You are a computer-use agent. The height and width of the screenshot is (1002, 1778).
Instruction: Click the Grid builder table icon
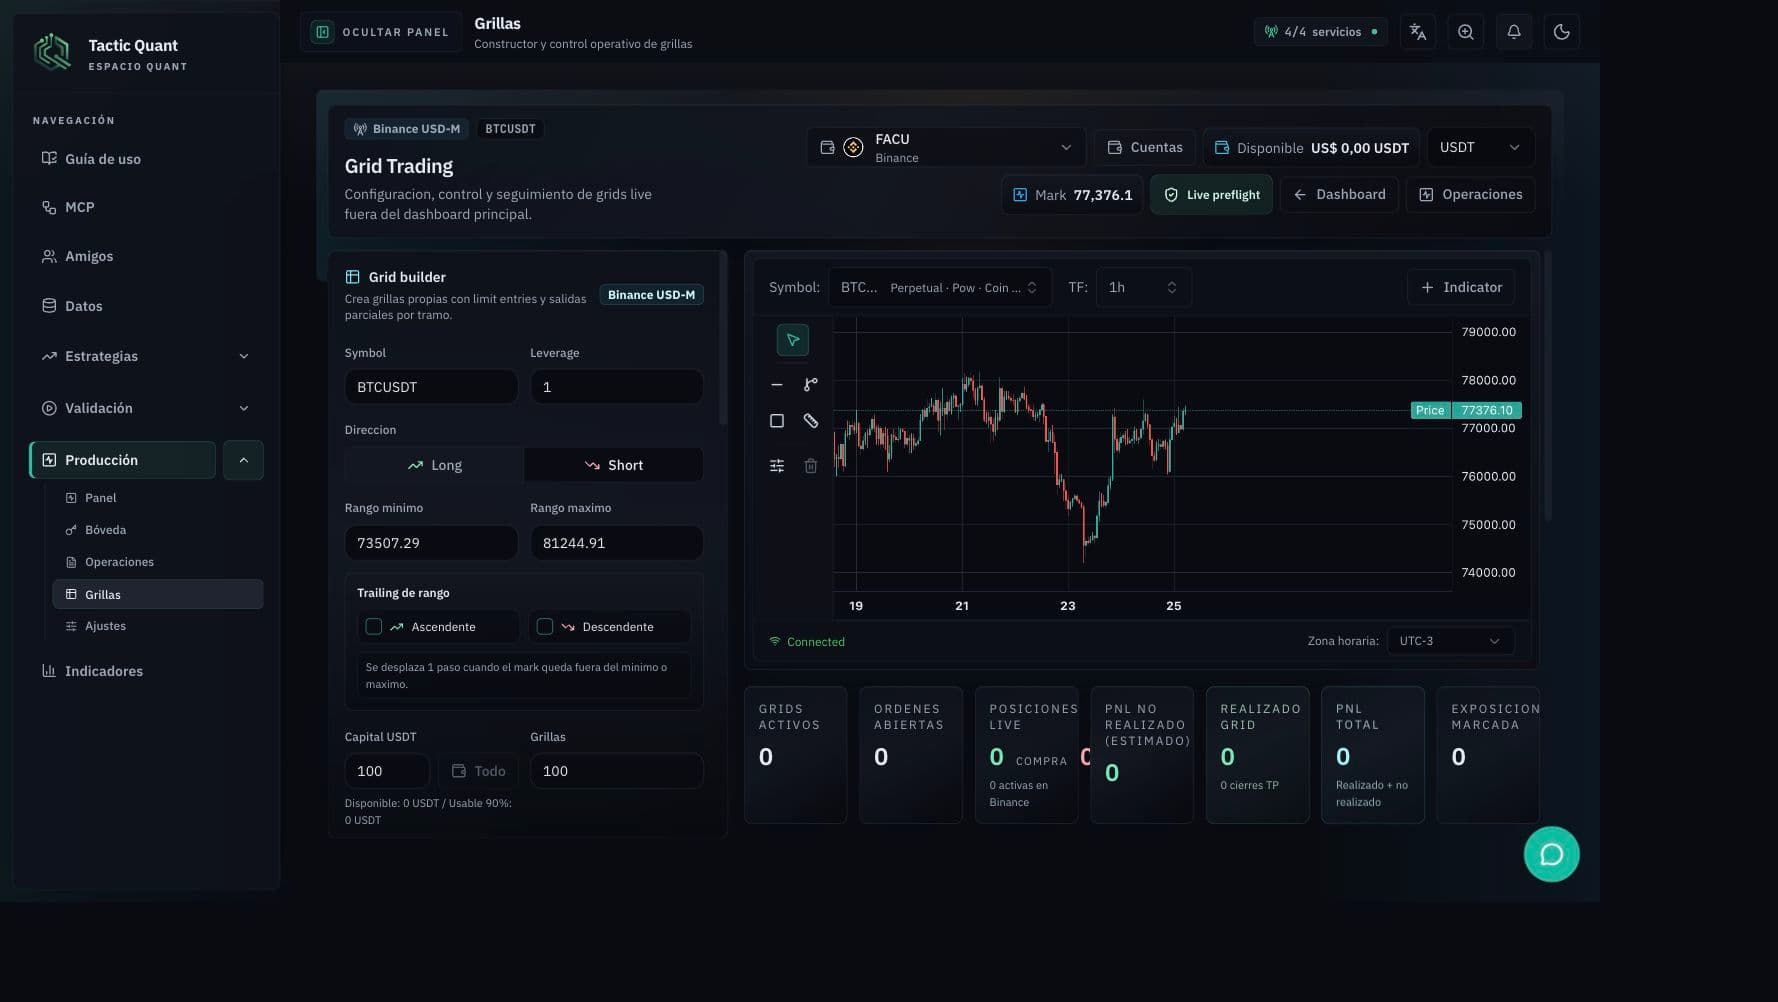tap(352, 277)
